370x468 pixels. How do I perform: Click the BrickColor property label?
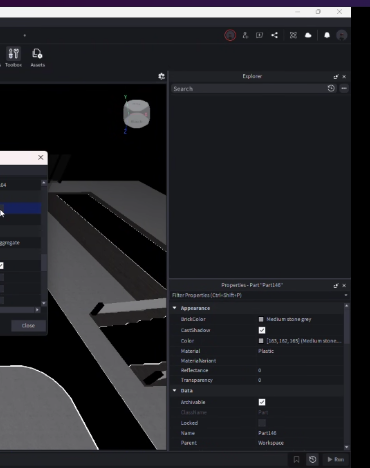point(193,319)
